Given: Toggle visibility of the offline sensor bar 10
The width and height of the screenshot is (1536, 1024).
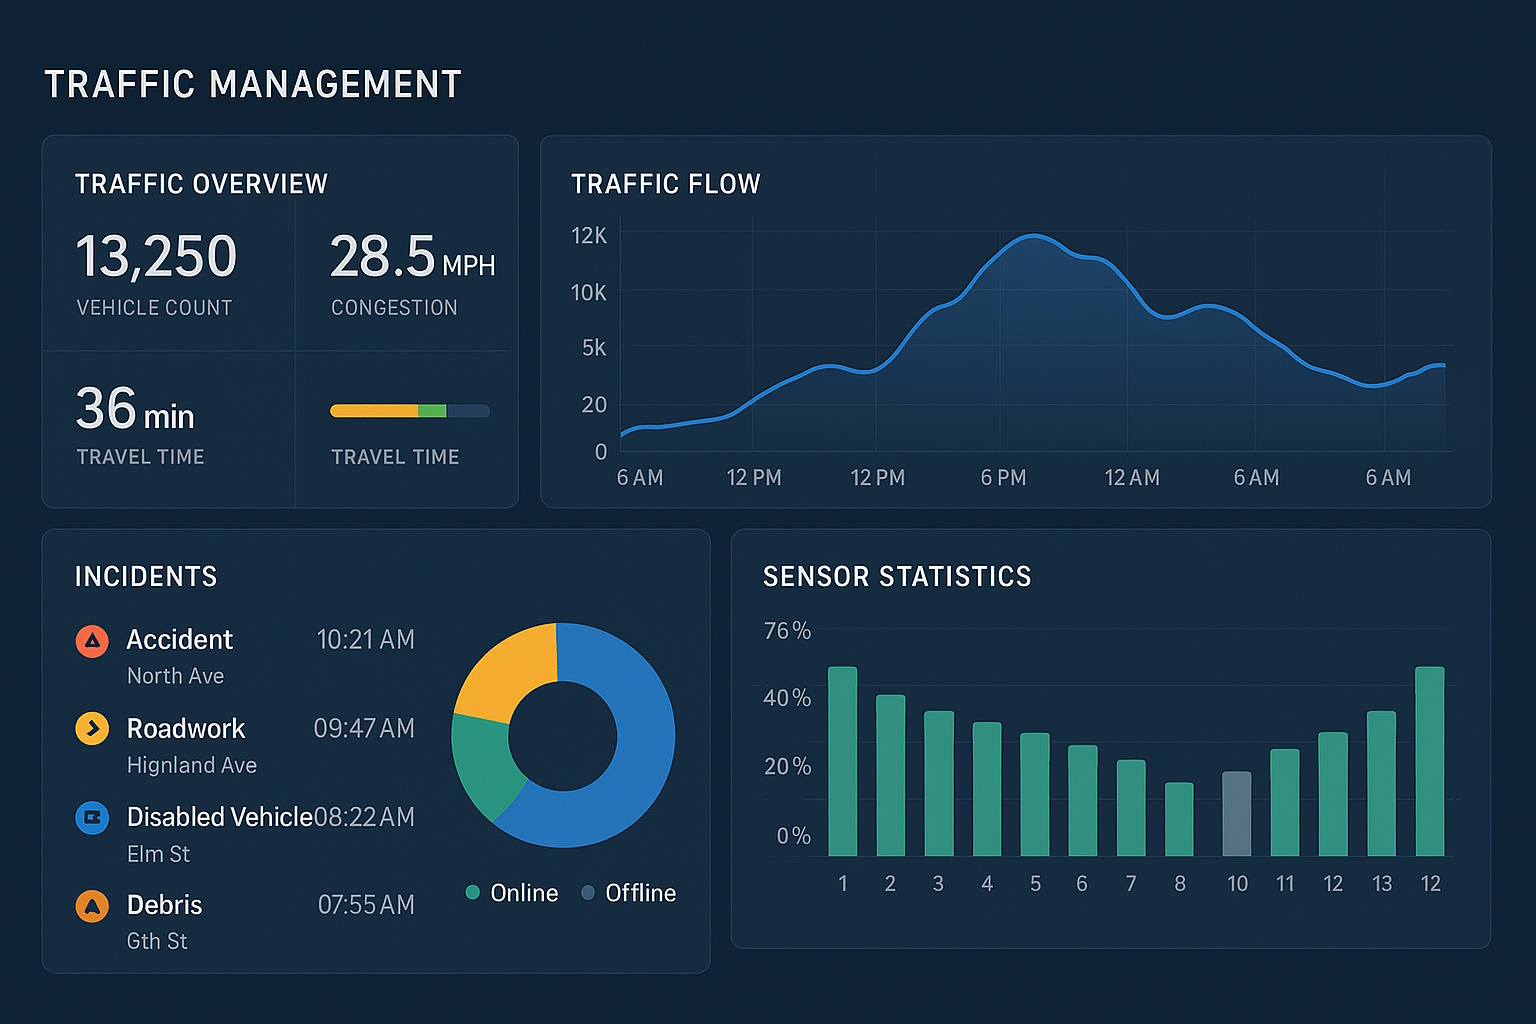Looking at the screenshot, I should [1236, 815].
